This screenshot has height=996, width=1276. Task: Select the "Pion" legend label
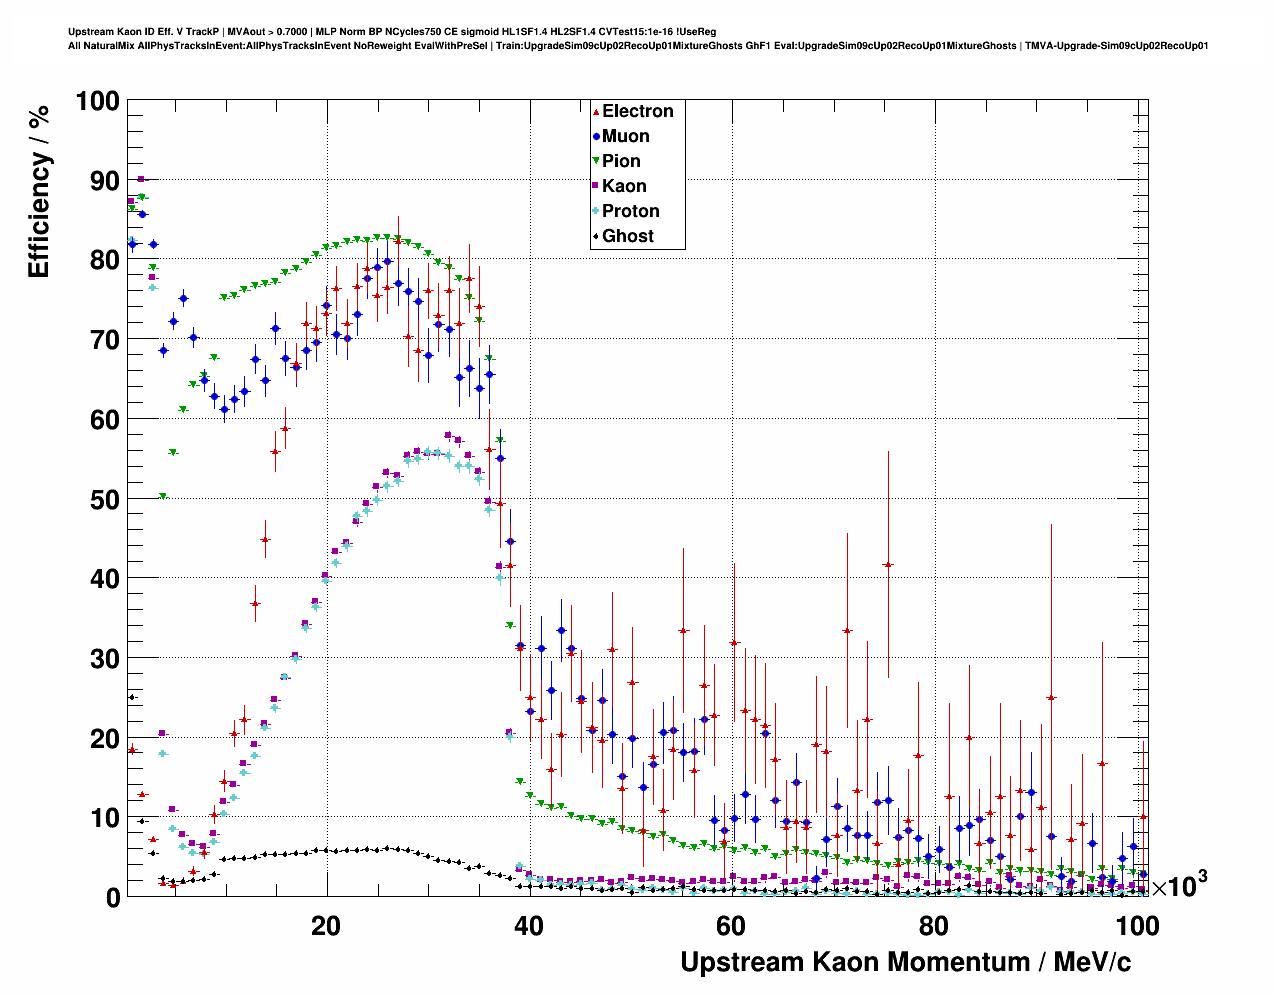(621, 161)
